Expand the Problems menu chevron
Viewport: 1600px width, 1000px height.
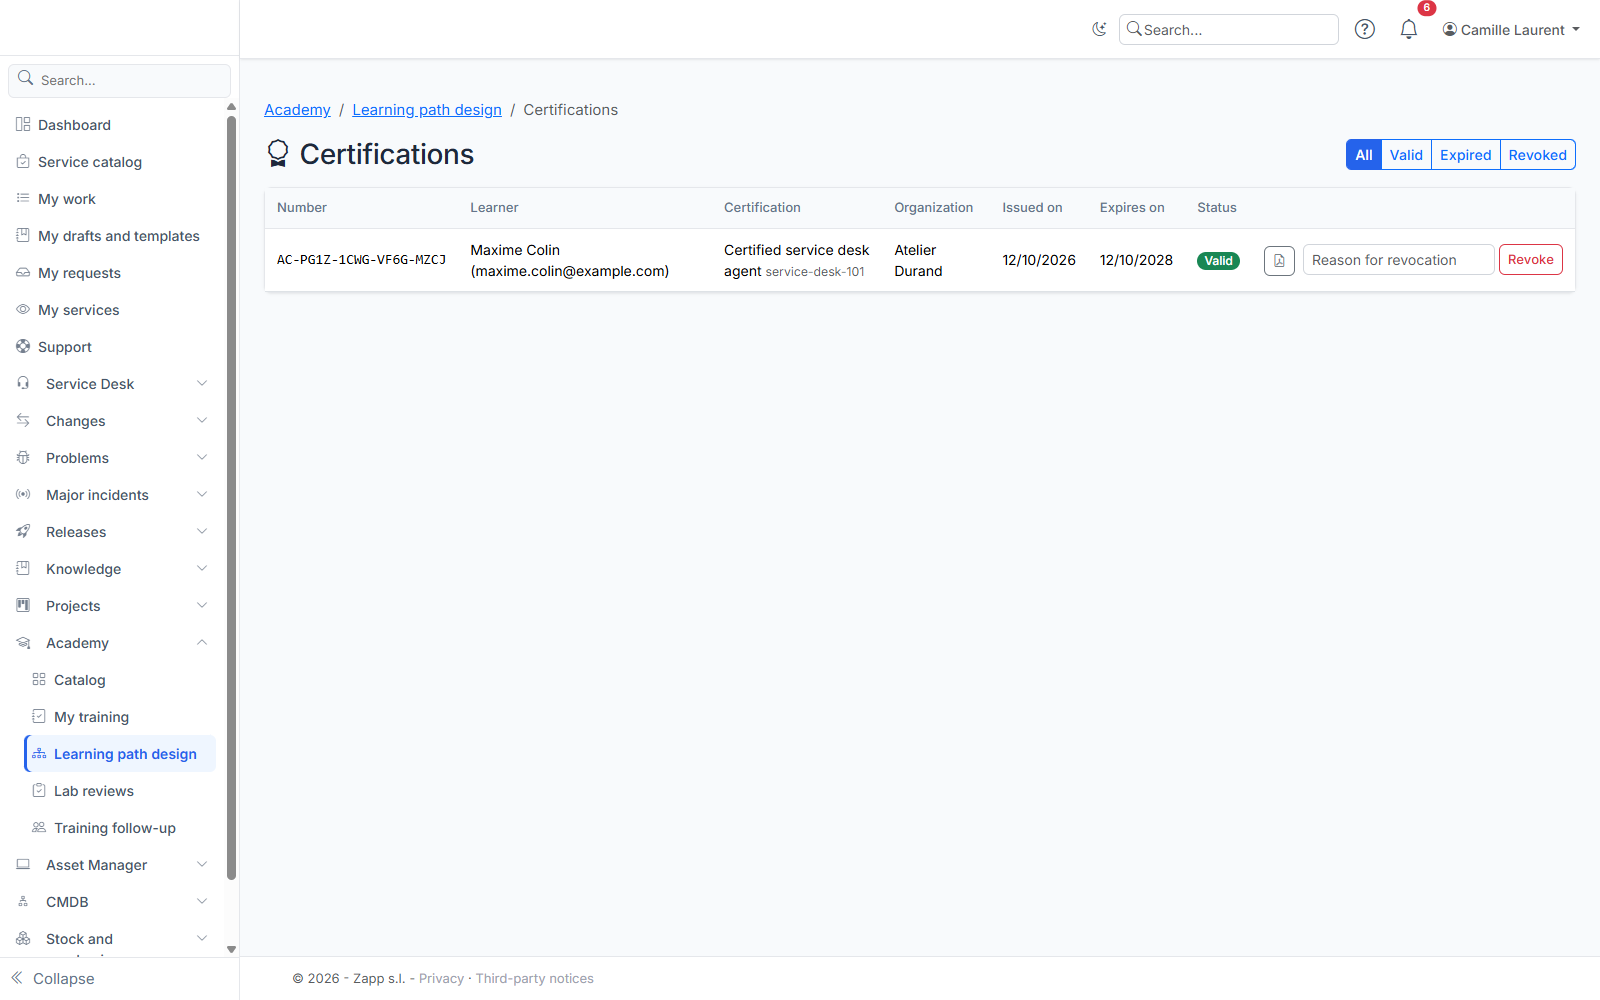(x=202, y=457)
